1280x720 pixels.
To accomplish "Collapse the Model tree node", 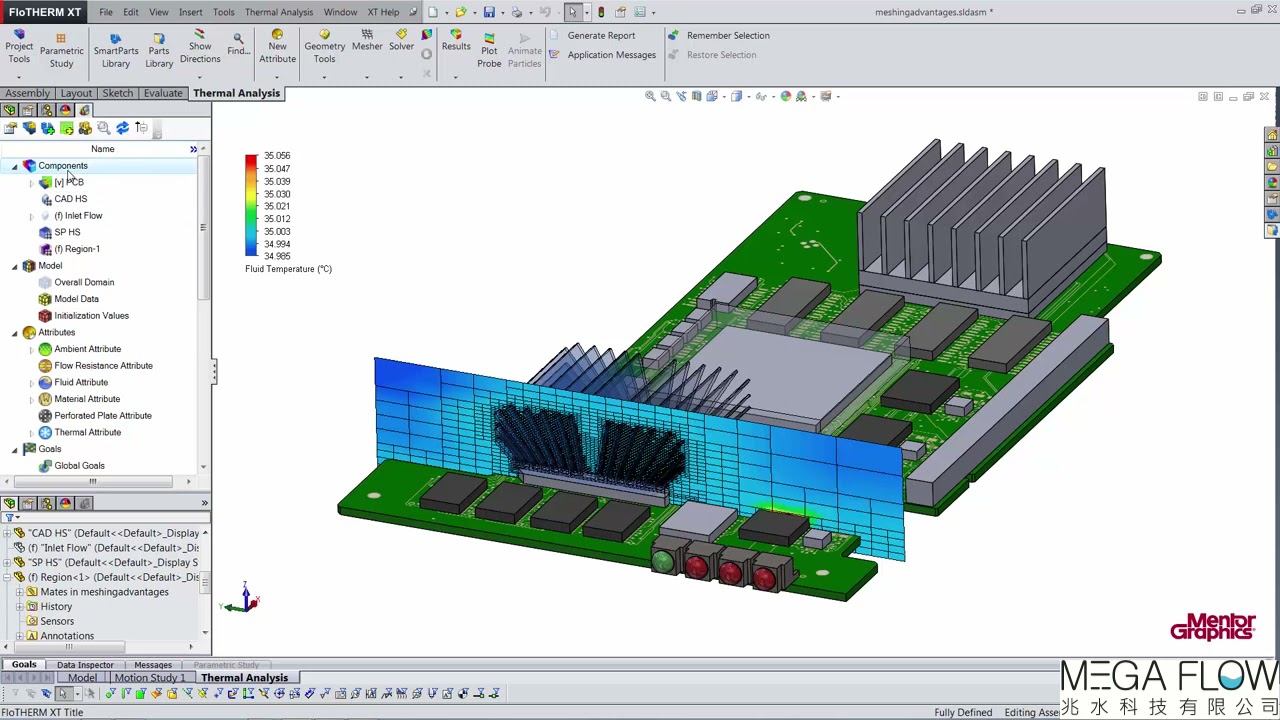I will coord(15,266).
